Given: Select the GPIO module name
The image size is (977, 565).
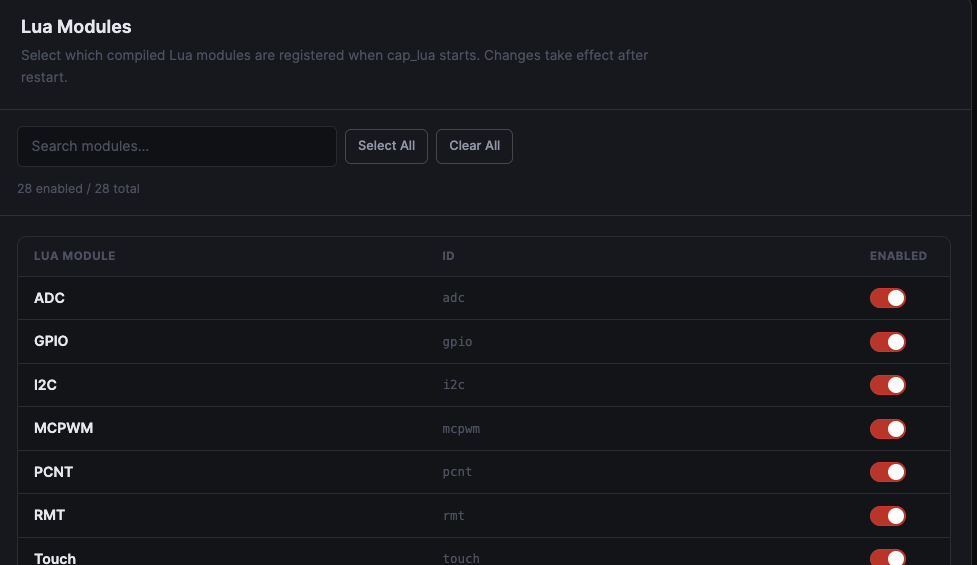Looking at the screenshot, I should click(51, 341).
